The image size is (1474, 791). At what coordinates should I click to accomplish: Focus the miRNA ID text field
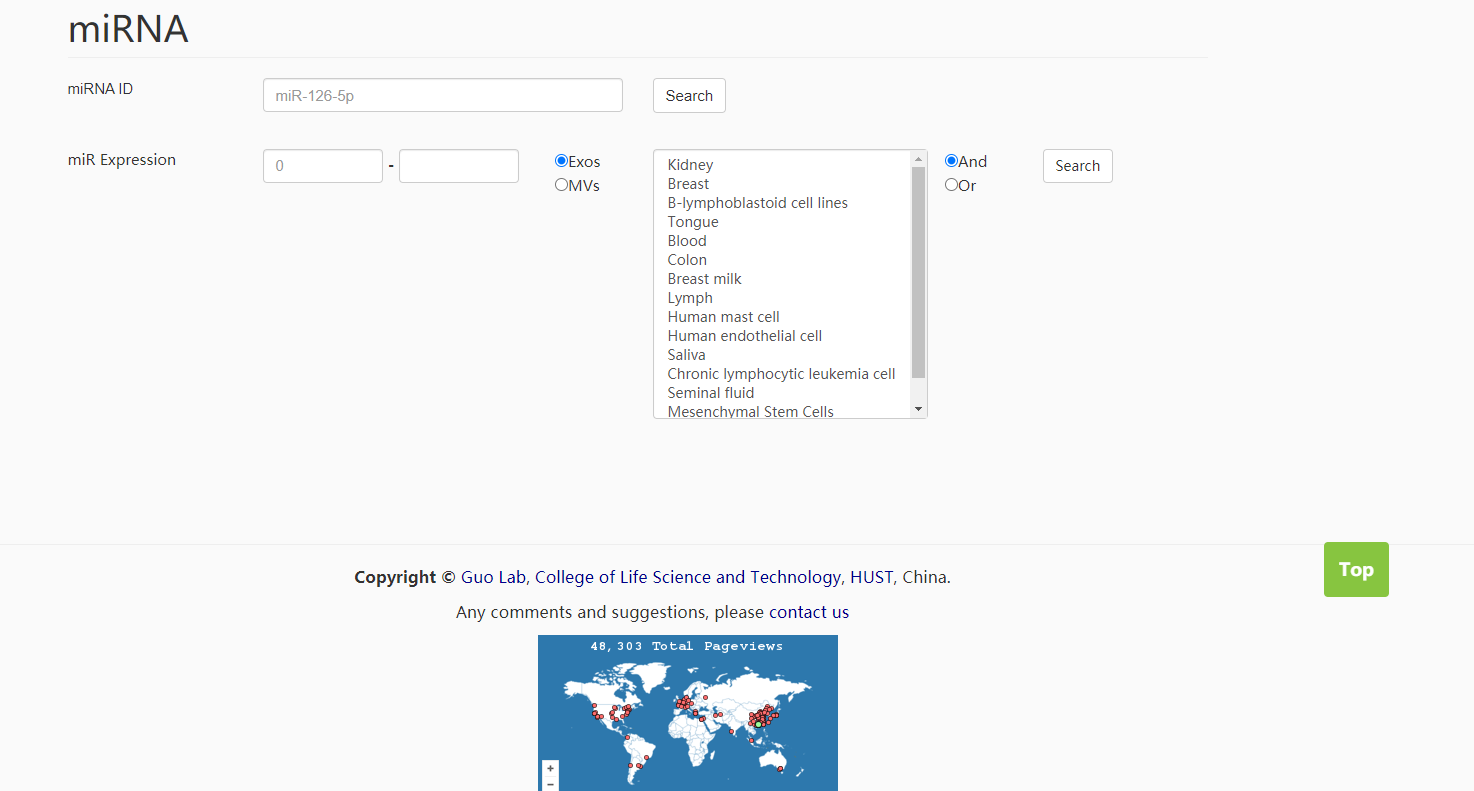point(442,96)
